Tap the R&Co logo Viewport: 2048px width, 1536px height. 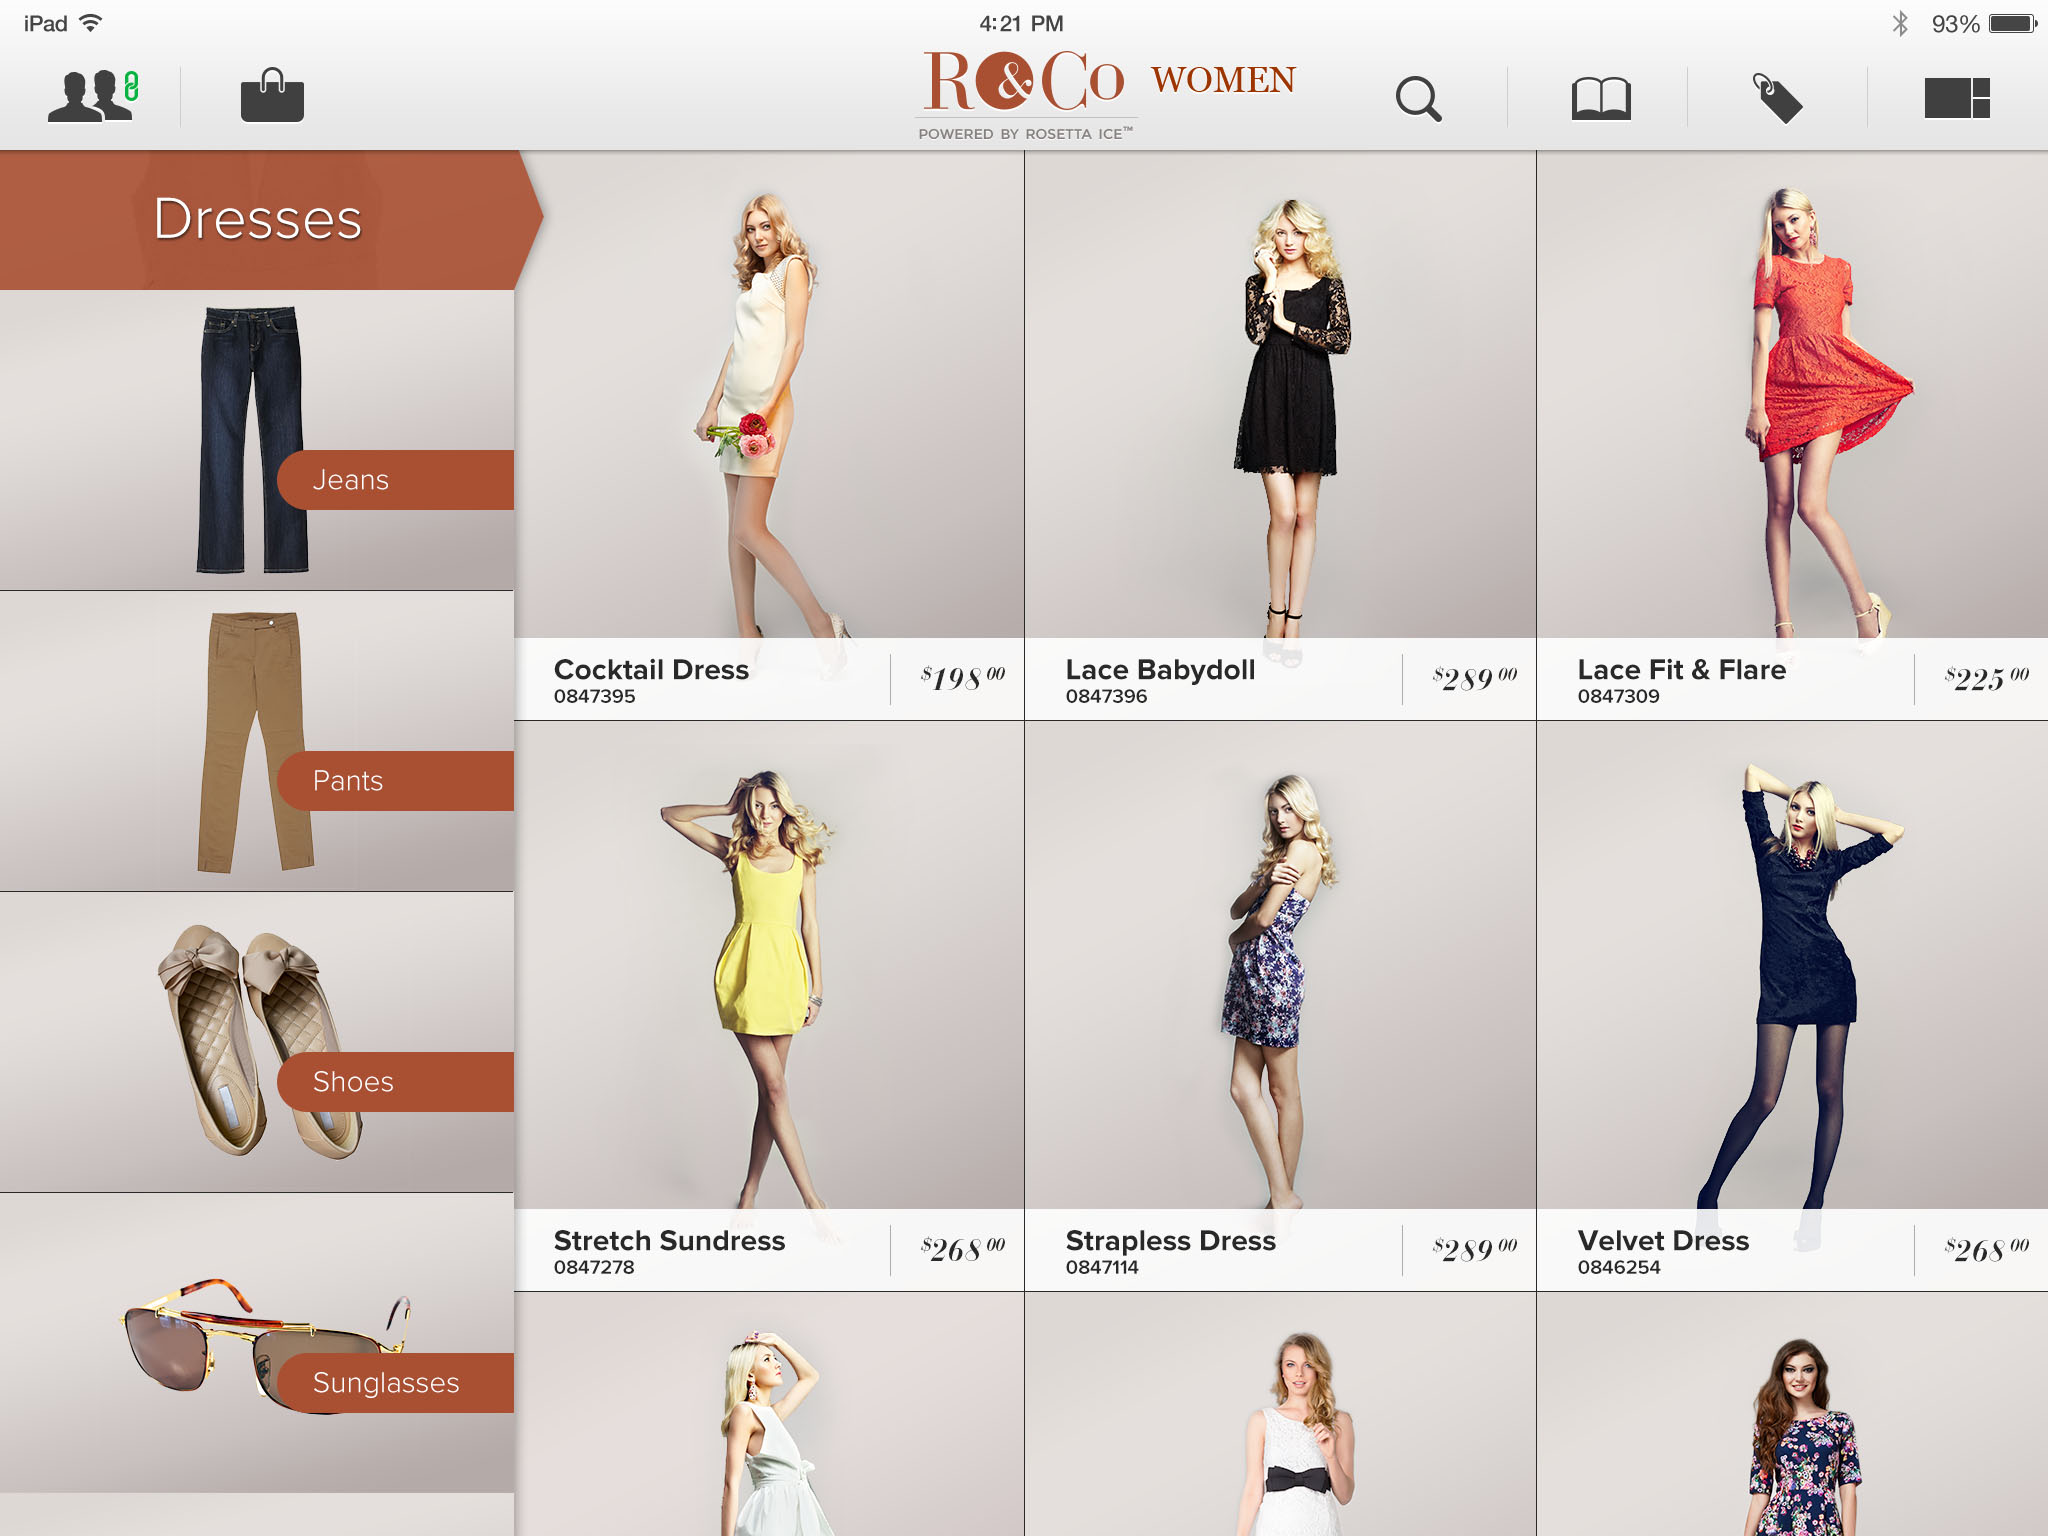coord(1024,82)
